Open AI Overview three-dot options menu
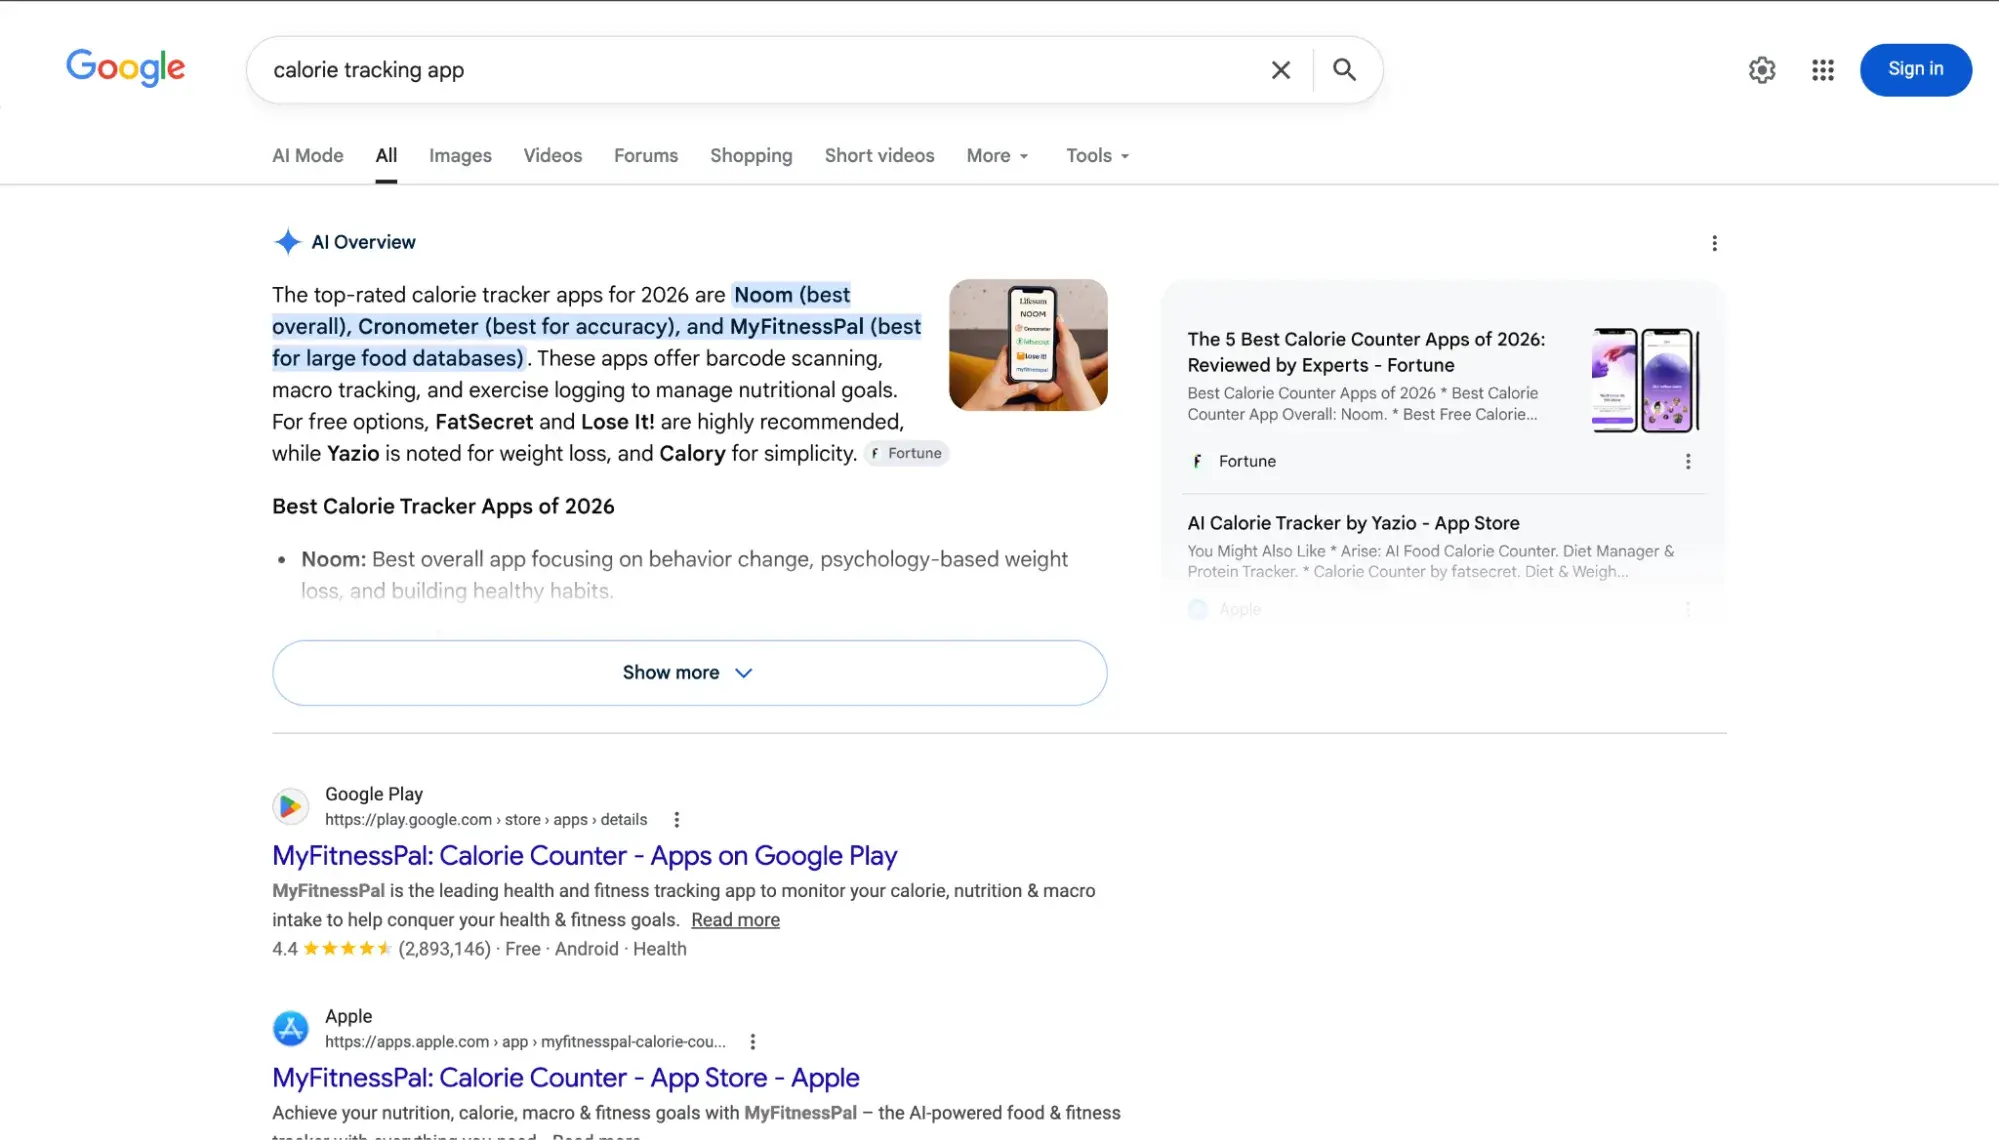 (x=1714, y=243)
